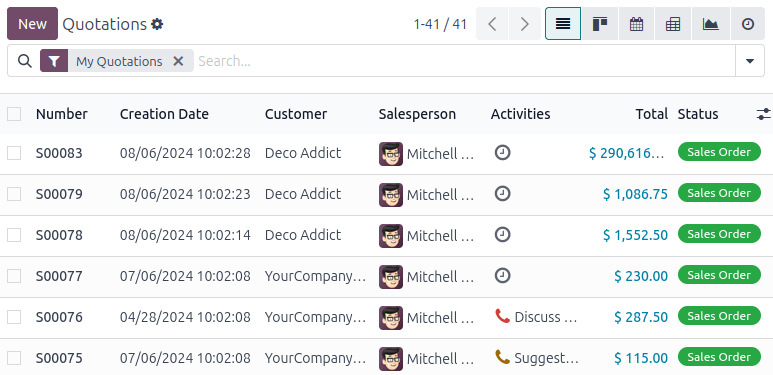Open phone call activity on S00076
773x375 pixels.
click(x=502, y=316)
